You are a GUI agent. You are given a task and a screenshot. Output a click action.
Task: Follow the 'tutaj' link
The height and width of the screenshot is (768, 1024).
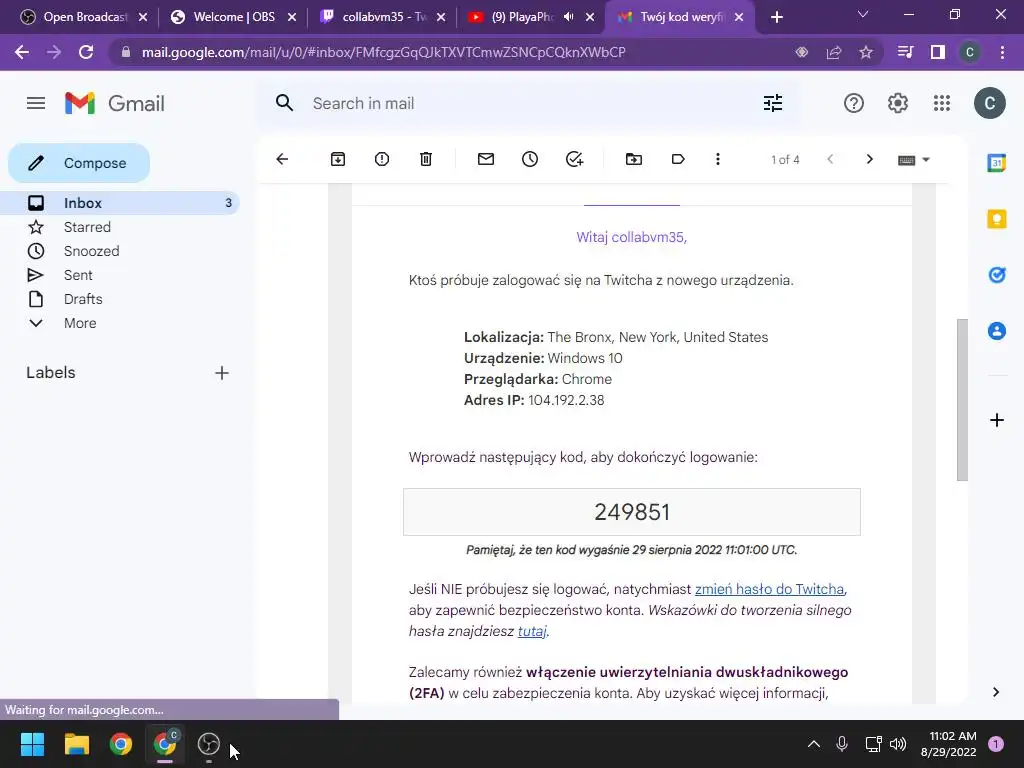click(532, 631)
